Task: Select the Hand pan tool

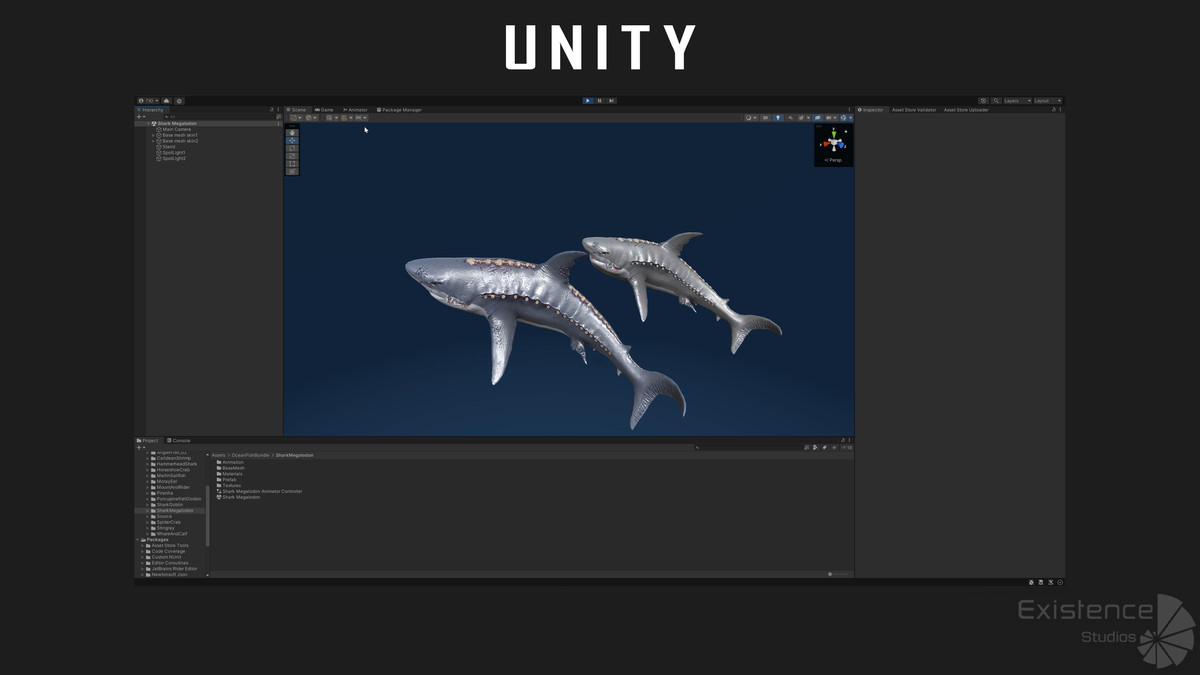Action: click(291, 132)
